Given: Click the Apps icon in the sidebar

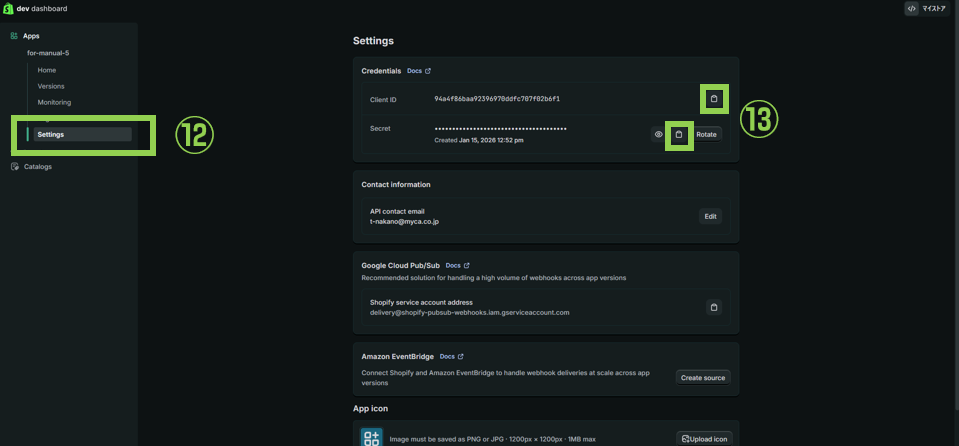Looking at the screenshot, I should pyautogui.click(x=14, y=36).
